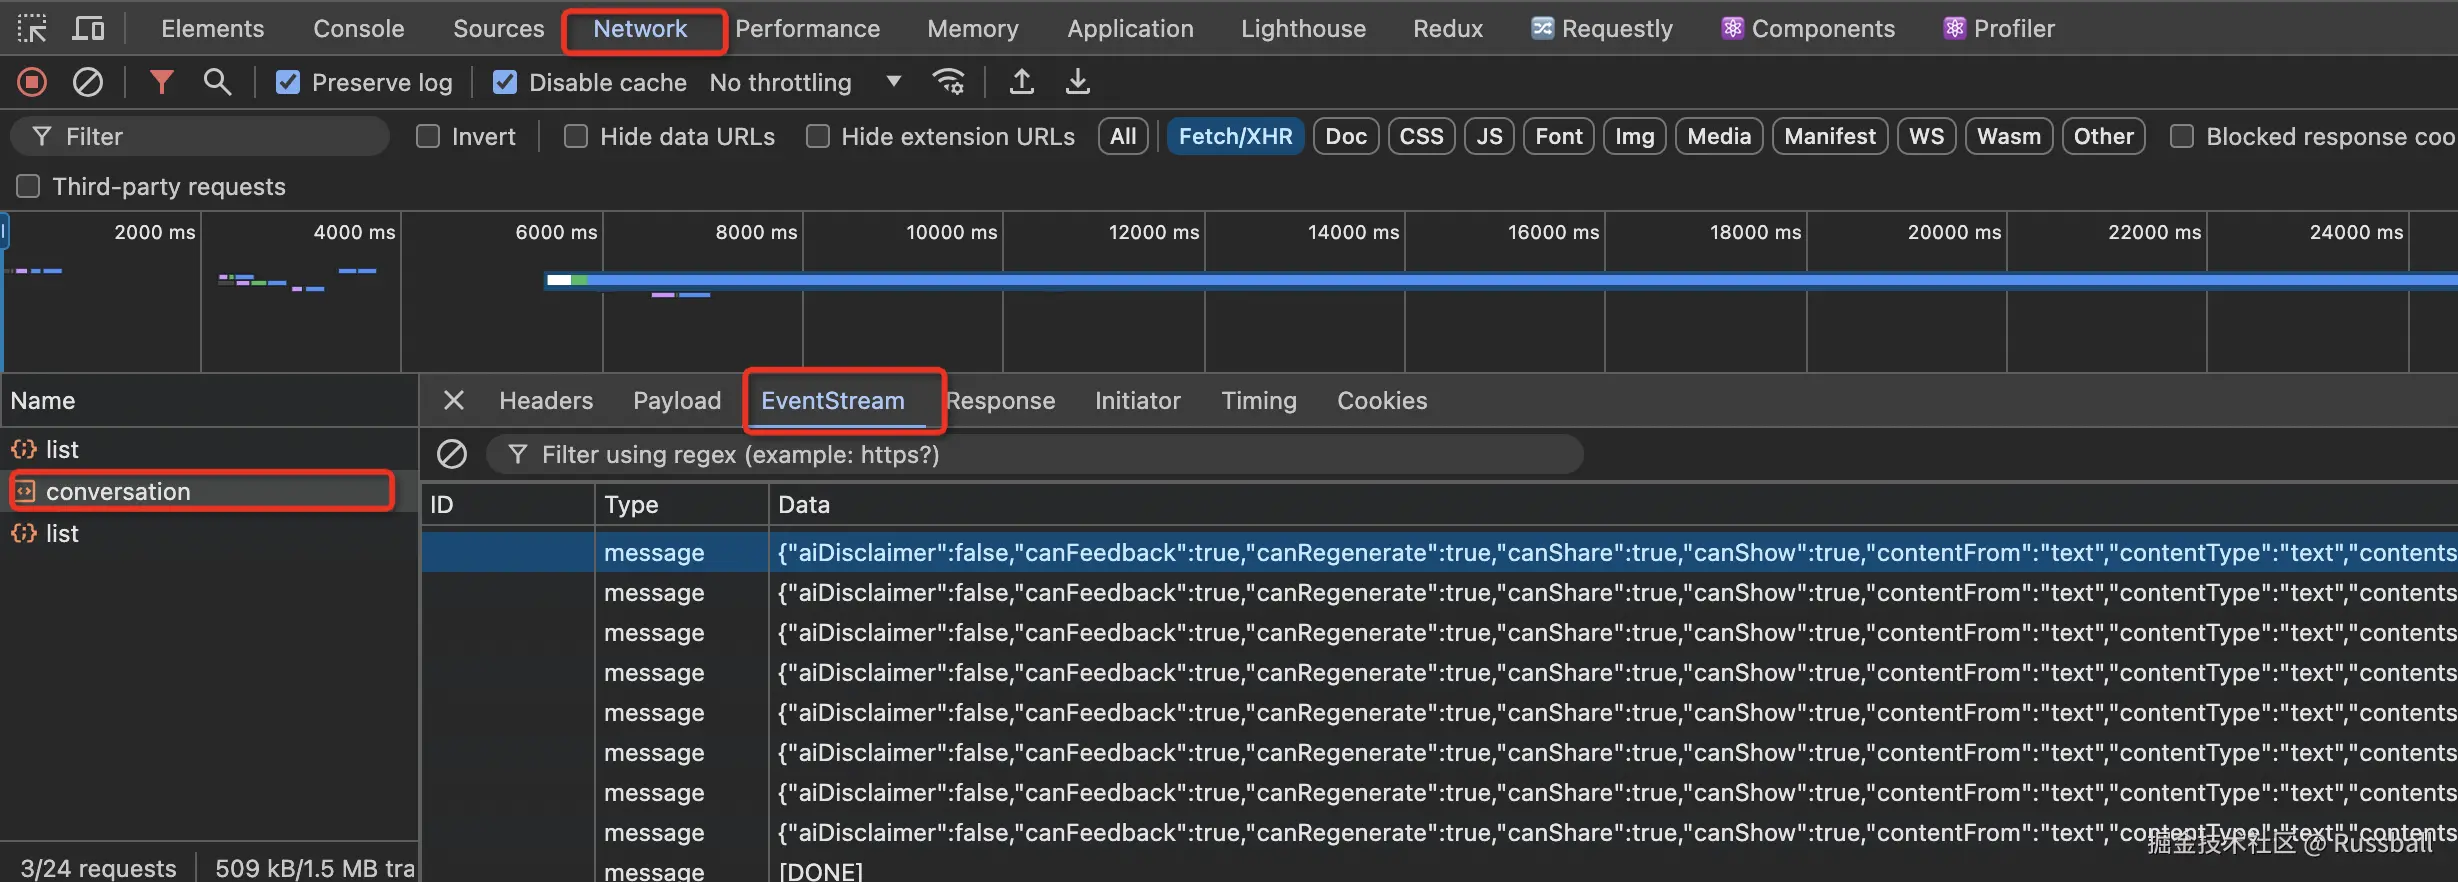Select the first list request
The image size is (2458, 882).
(209, 450)
